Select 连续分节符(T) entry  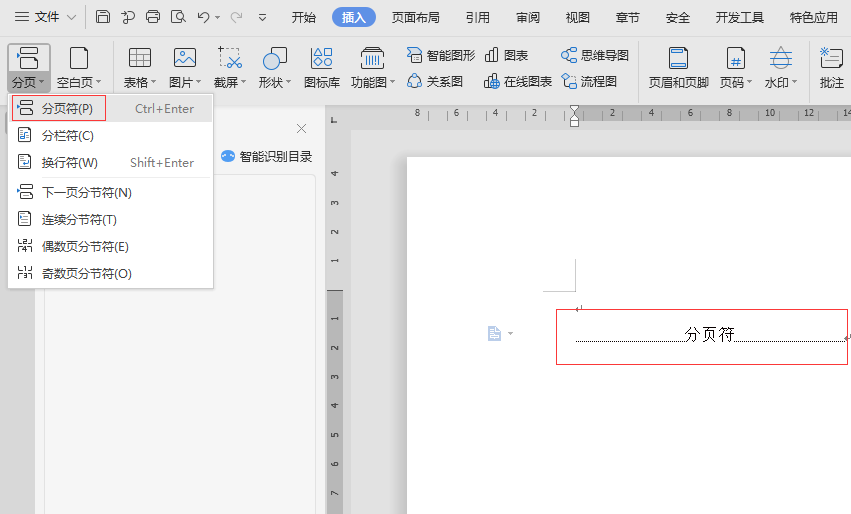pos(110,220)
